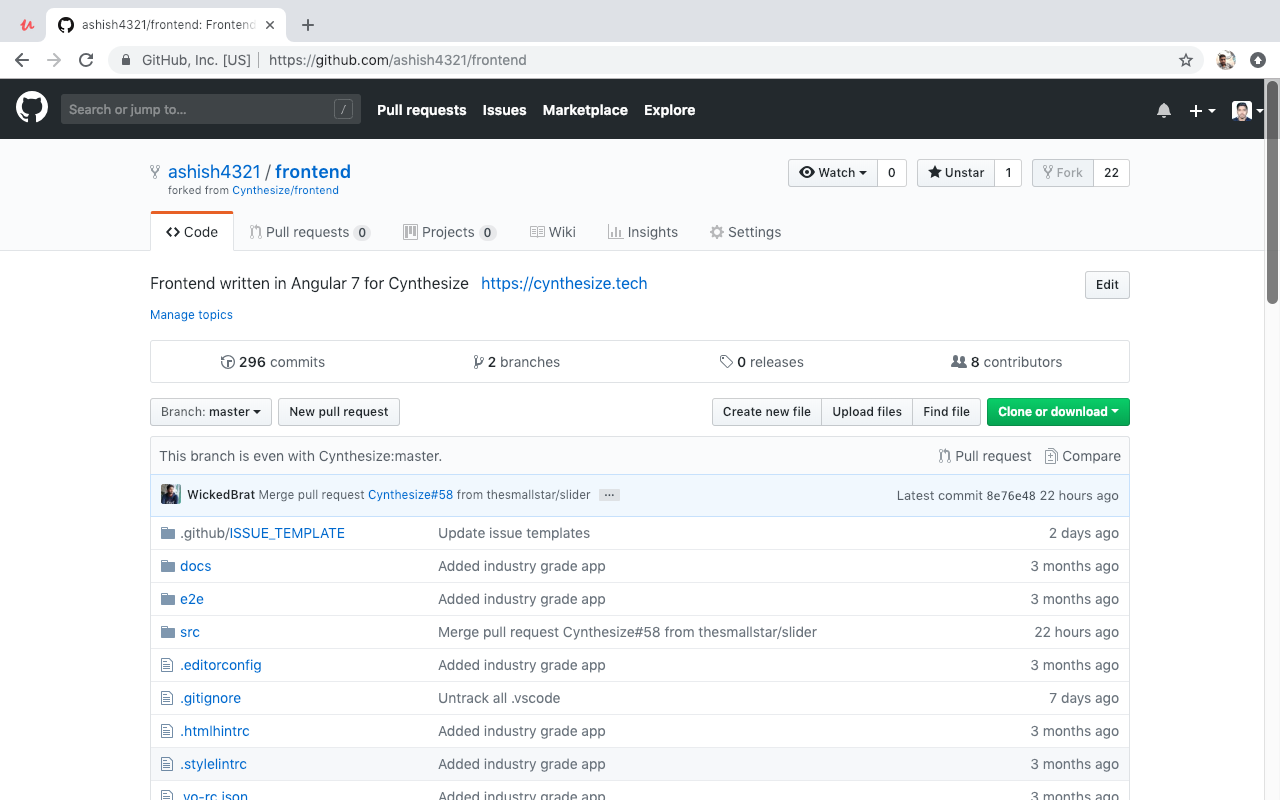Open latest commit 8e76e48
The height and width of the screenshot is (800, 1280).
click(x=1011, y=496)
